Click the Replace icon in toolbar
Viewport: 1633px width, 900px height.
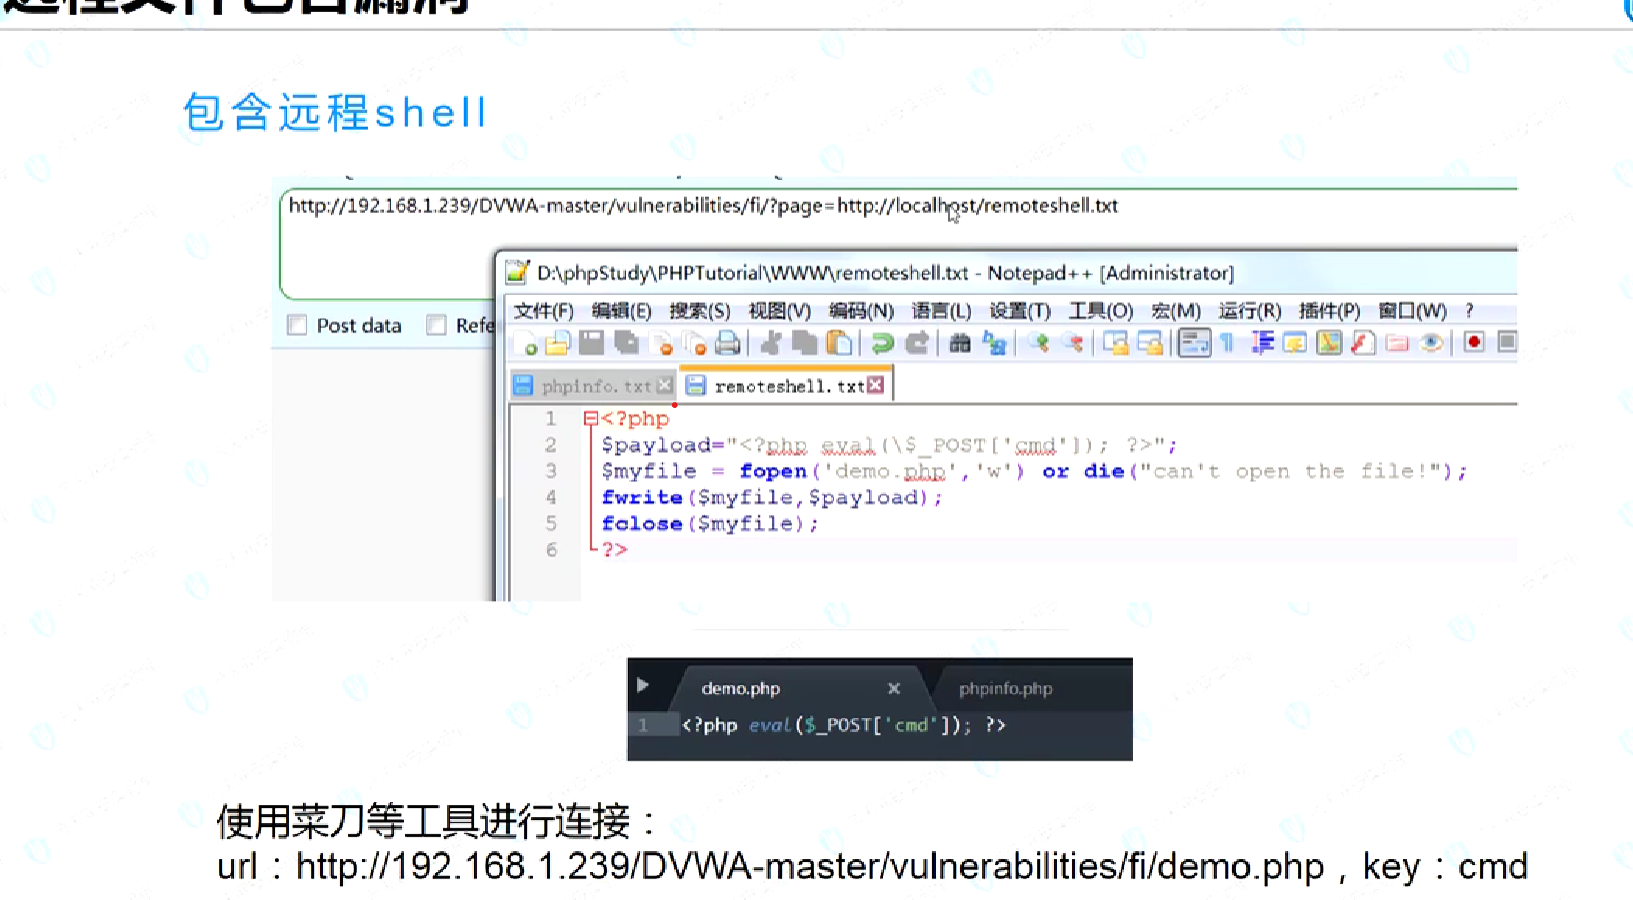995,344
